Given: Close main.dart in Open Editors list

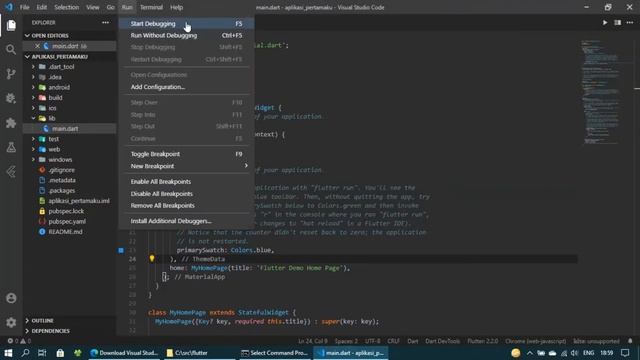Looking at the screenshot, I should (x=37, y=46).
